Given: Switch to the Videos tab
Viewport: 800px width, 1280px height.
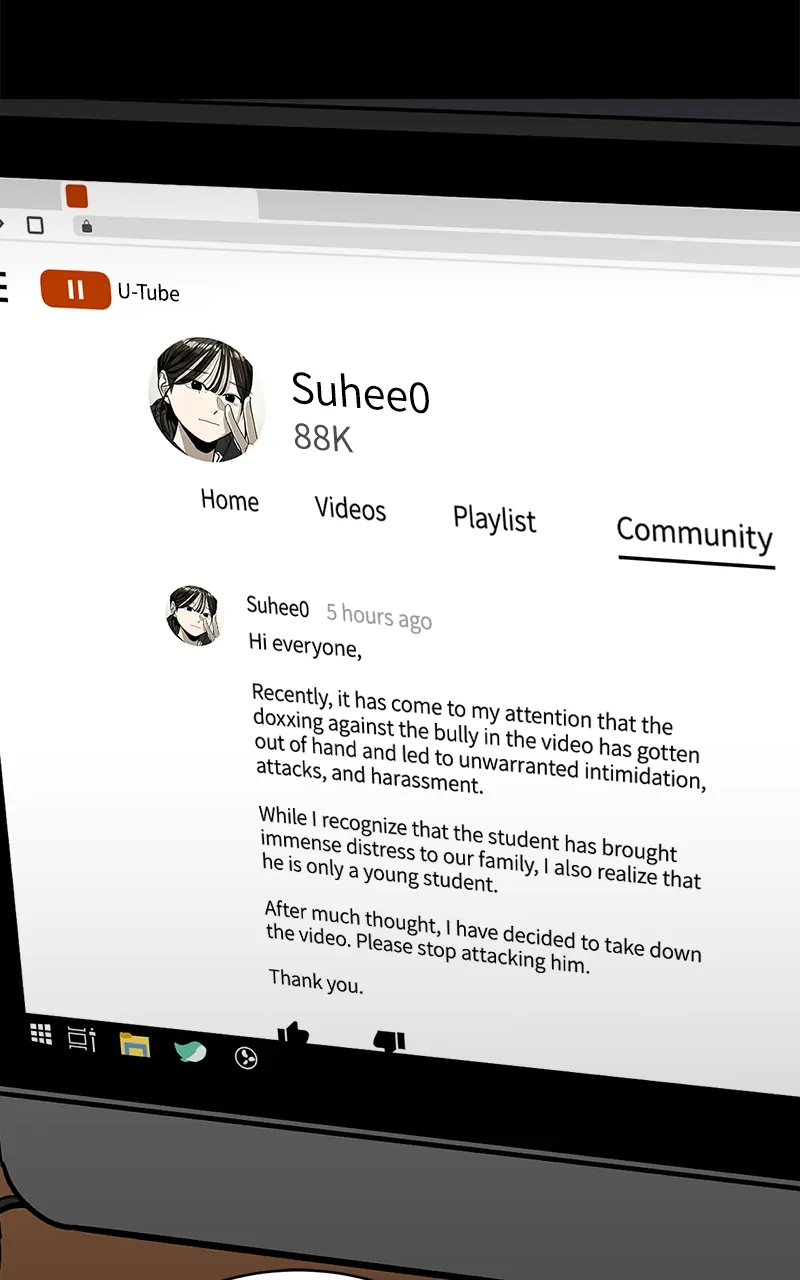Looking at the screenshot, I should pyautogui.click(x=350, y=508).
